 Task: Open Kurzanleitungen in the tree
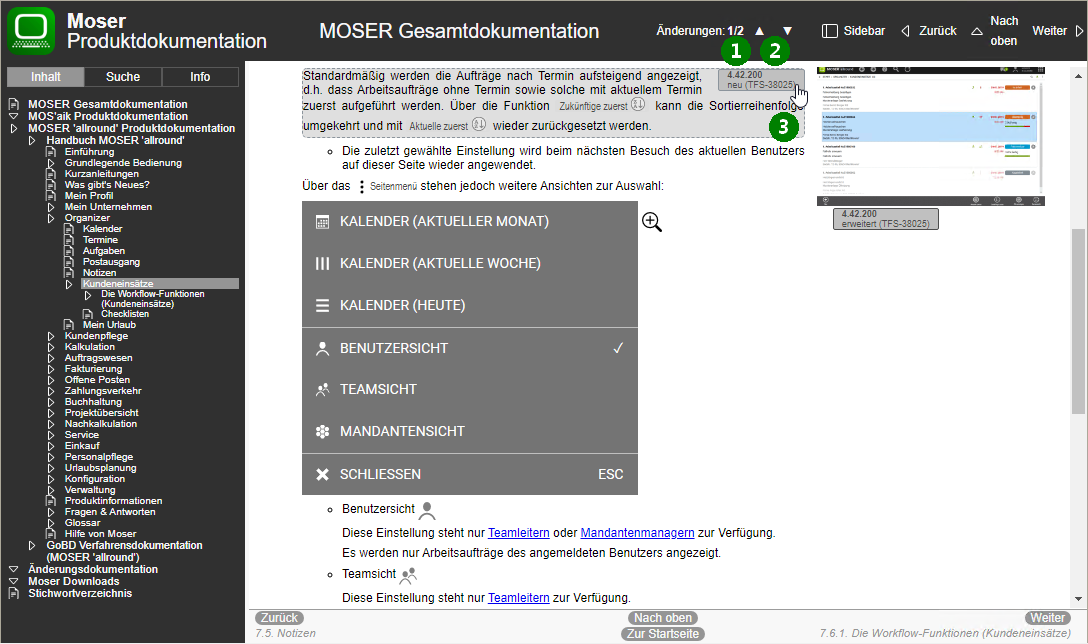[x=101, y=174]
